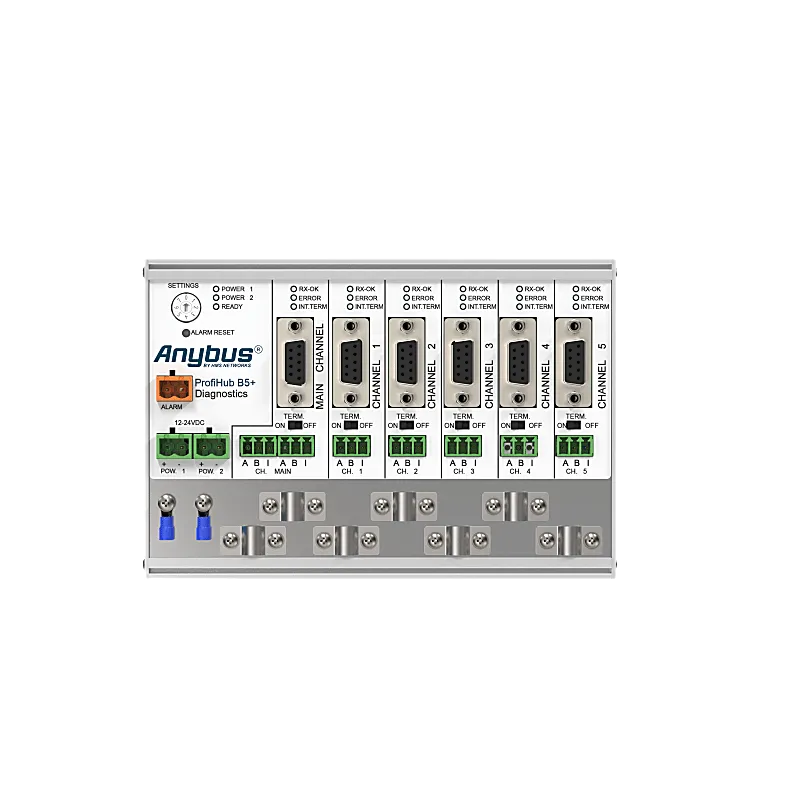Click the CHANNEL 3 ERROR LED
Image resolution: width=800 pixels, height=800 pixels.
pos(463,298)
